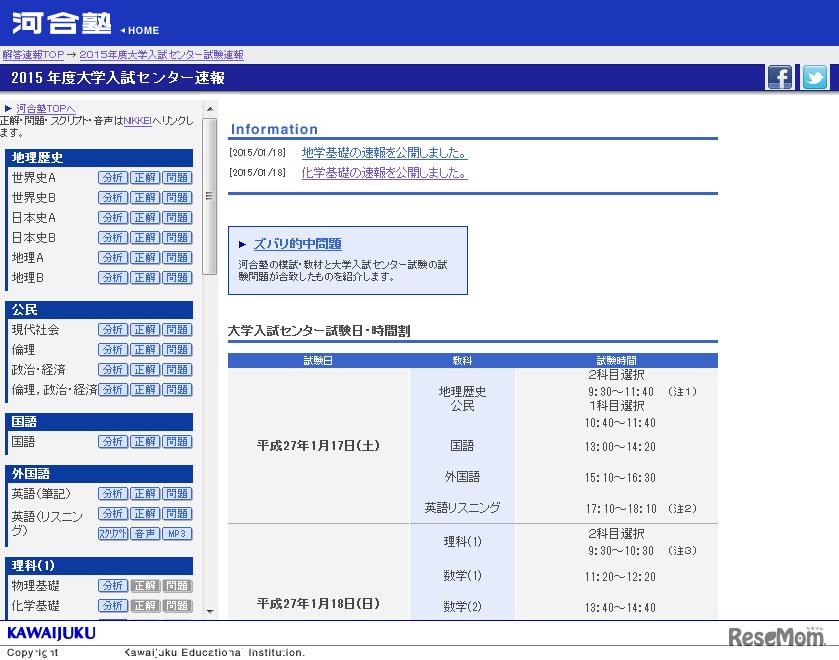Open 分析 for 世界史B
839x660 pixels.
click(112, 197)
